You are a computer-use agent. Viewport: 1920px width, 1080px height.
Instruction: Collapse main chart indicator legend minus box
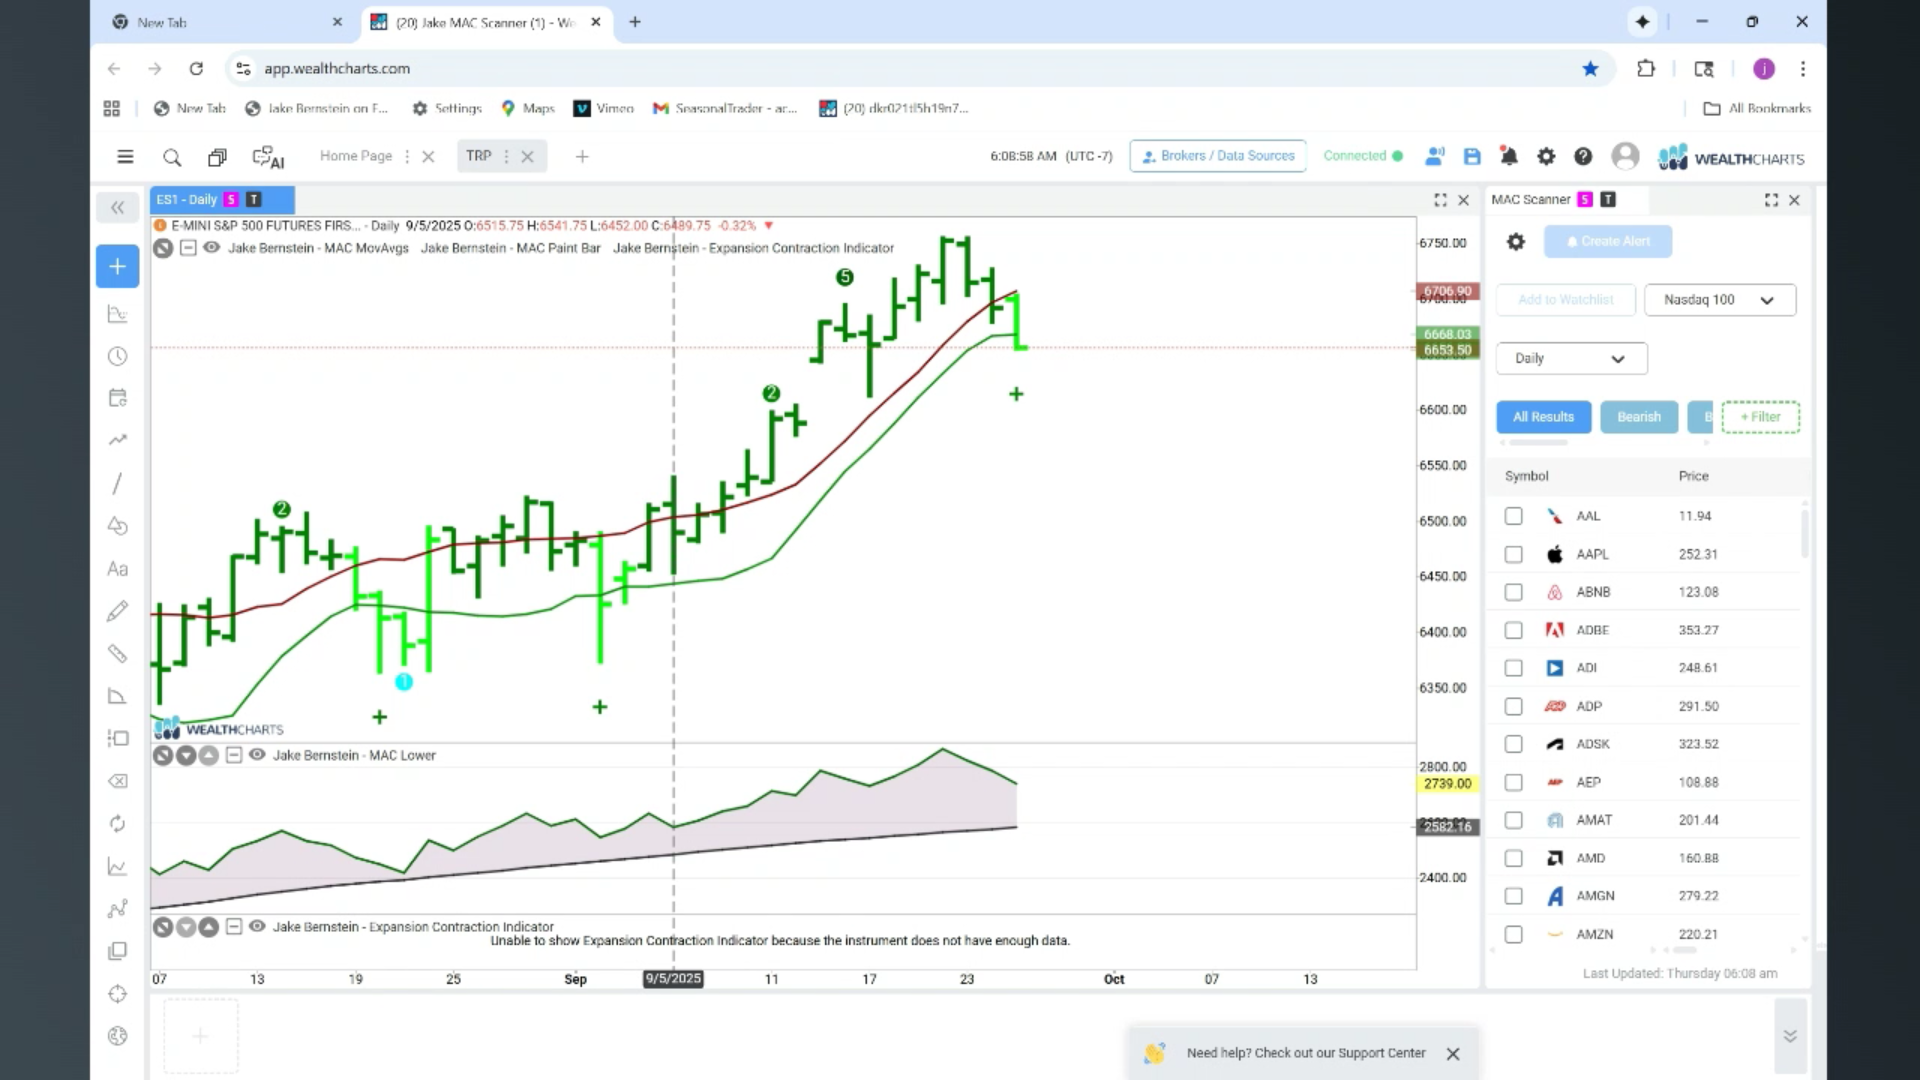tap(188, 248)
